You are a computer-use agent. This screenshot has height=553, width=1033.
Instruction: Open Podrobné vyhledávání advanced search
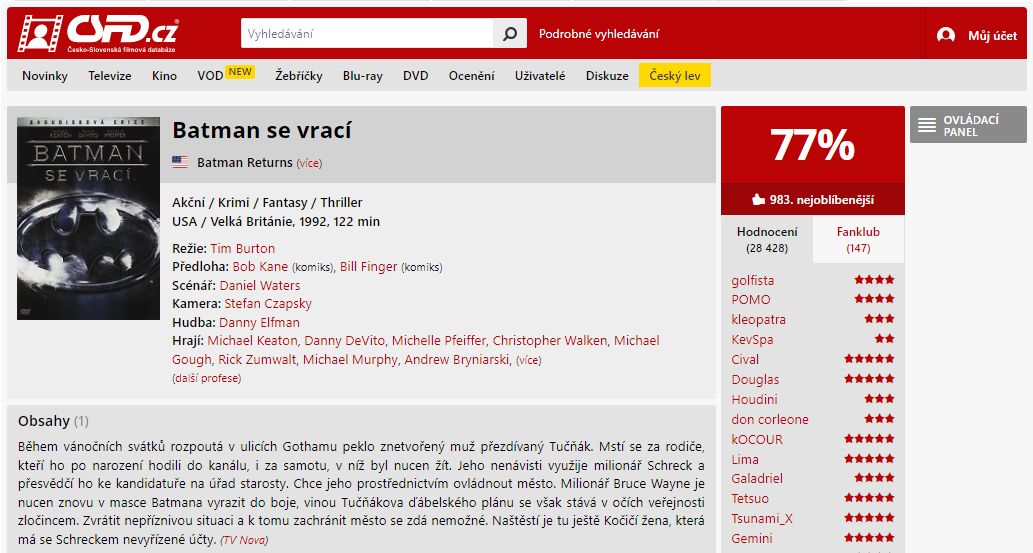pyautogui.click(x=598, y=34)
